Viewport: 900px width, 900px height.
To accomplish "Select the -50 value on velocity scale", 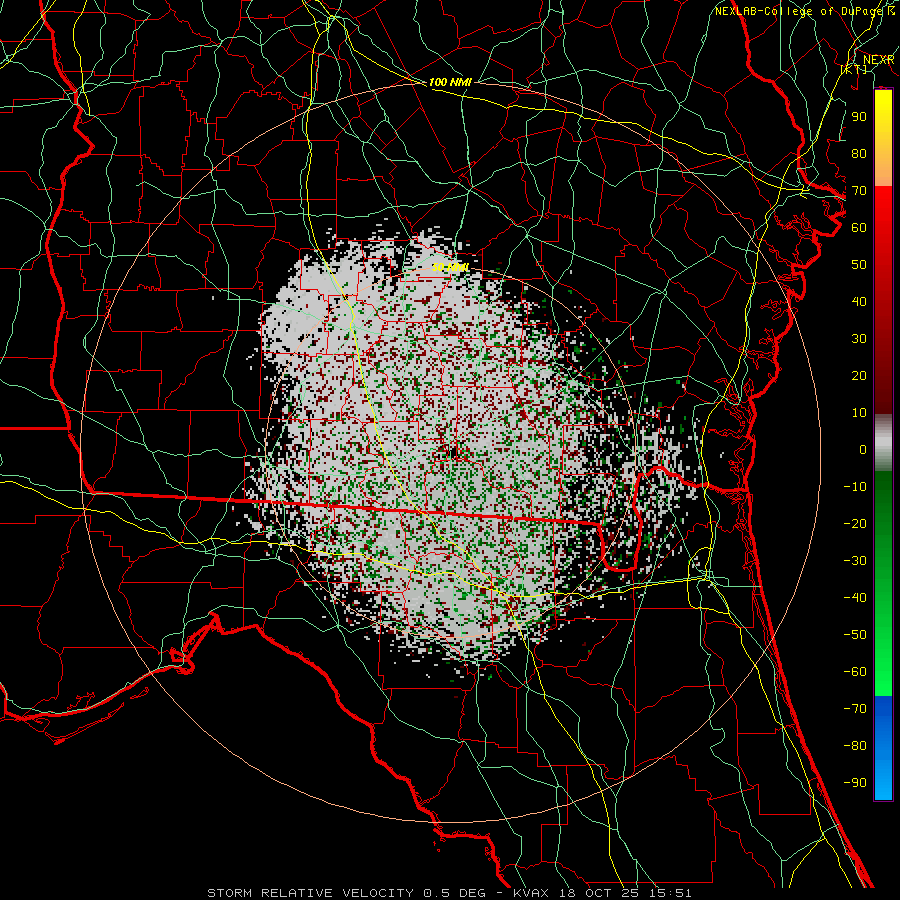I will 855,635.
